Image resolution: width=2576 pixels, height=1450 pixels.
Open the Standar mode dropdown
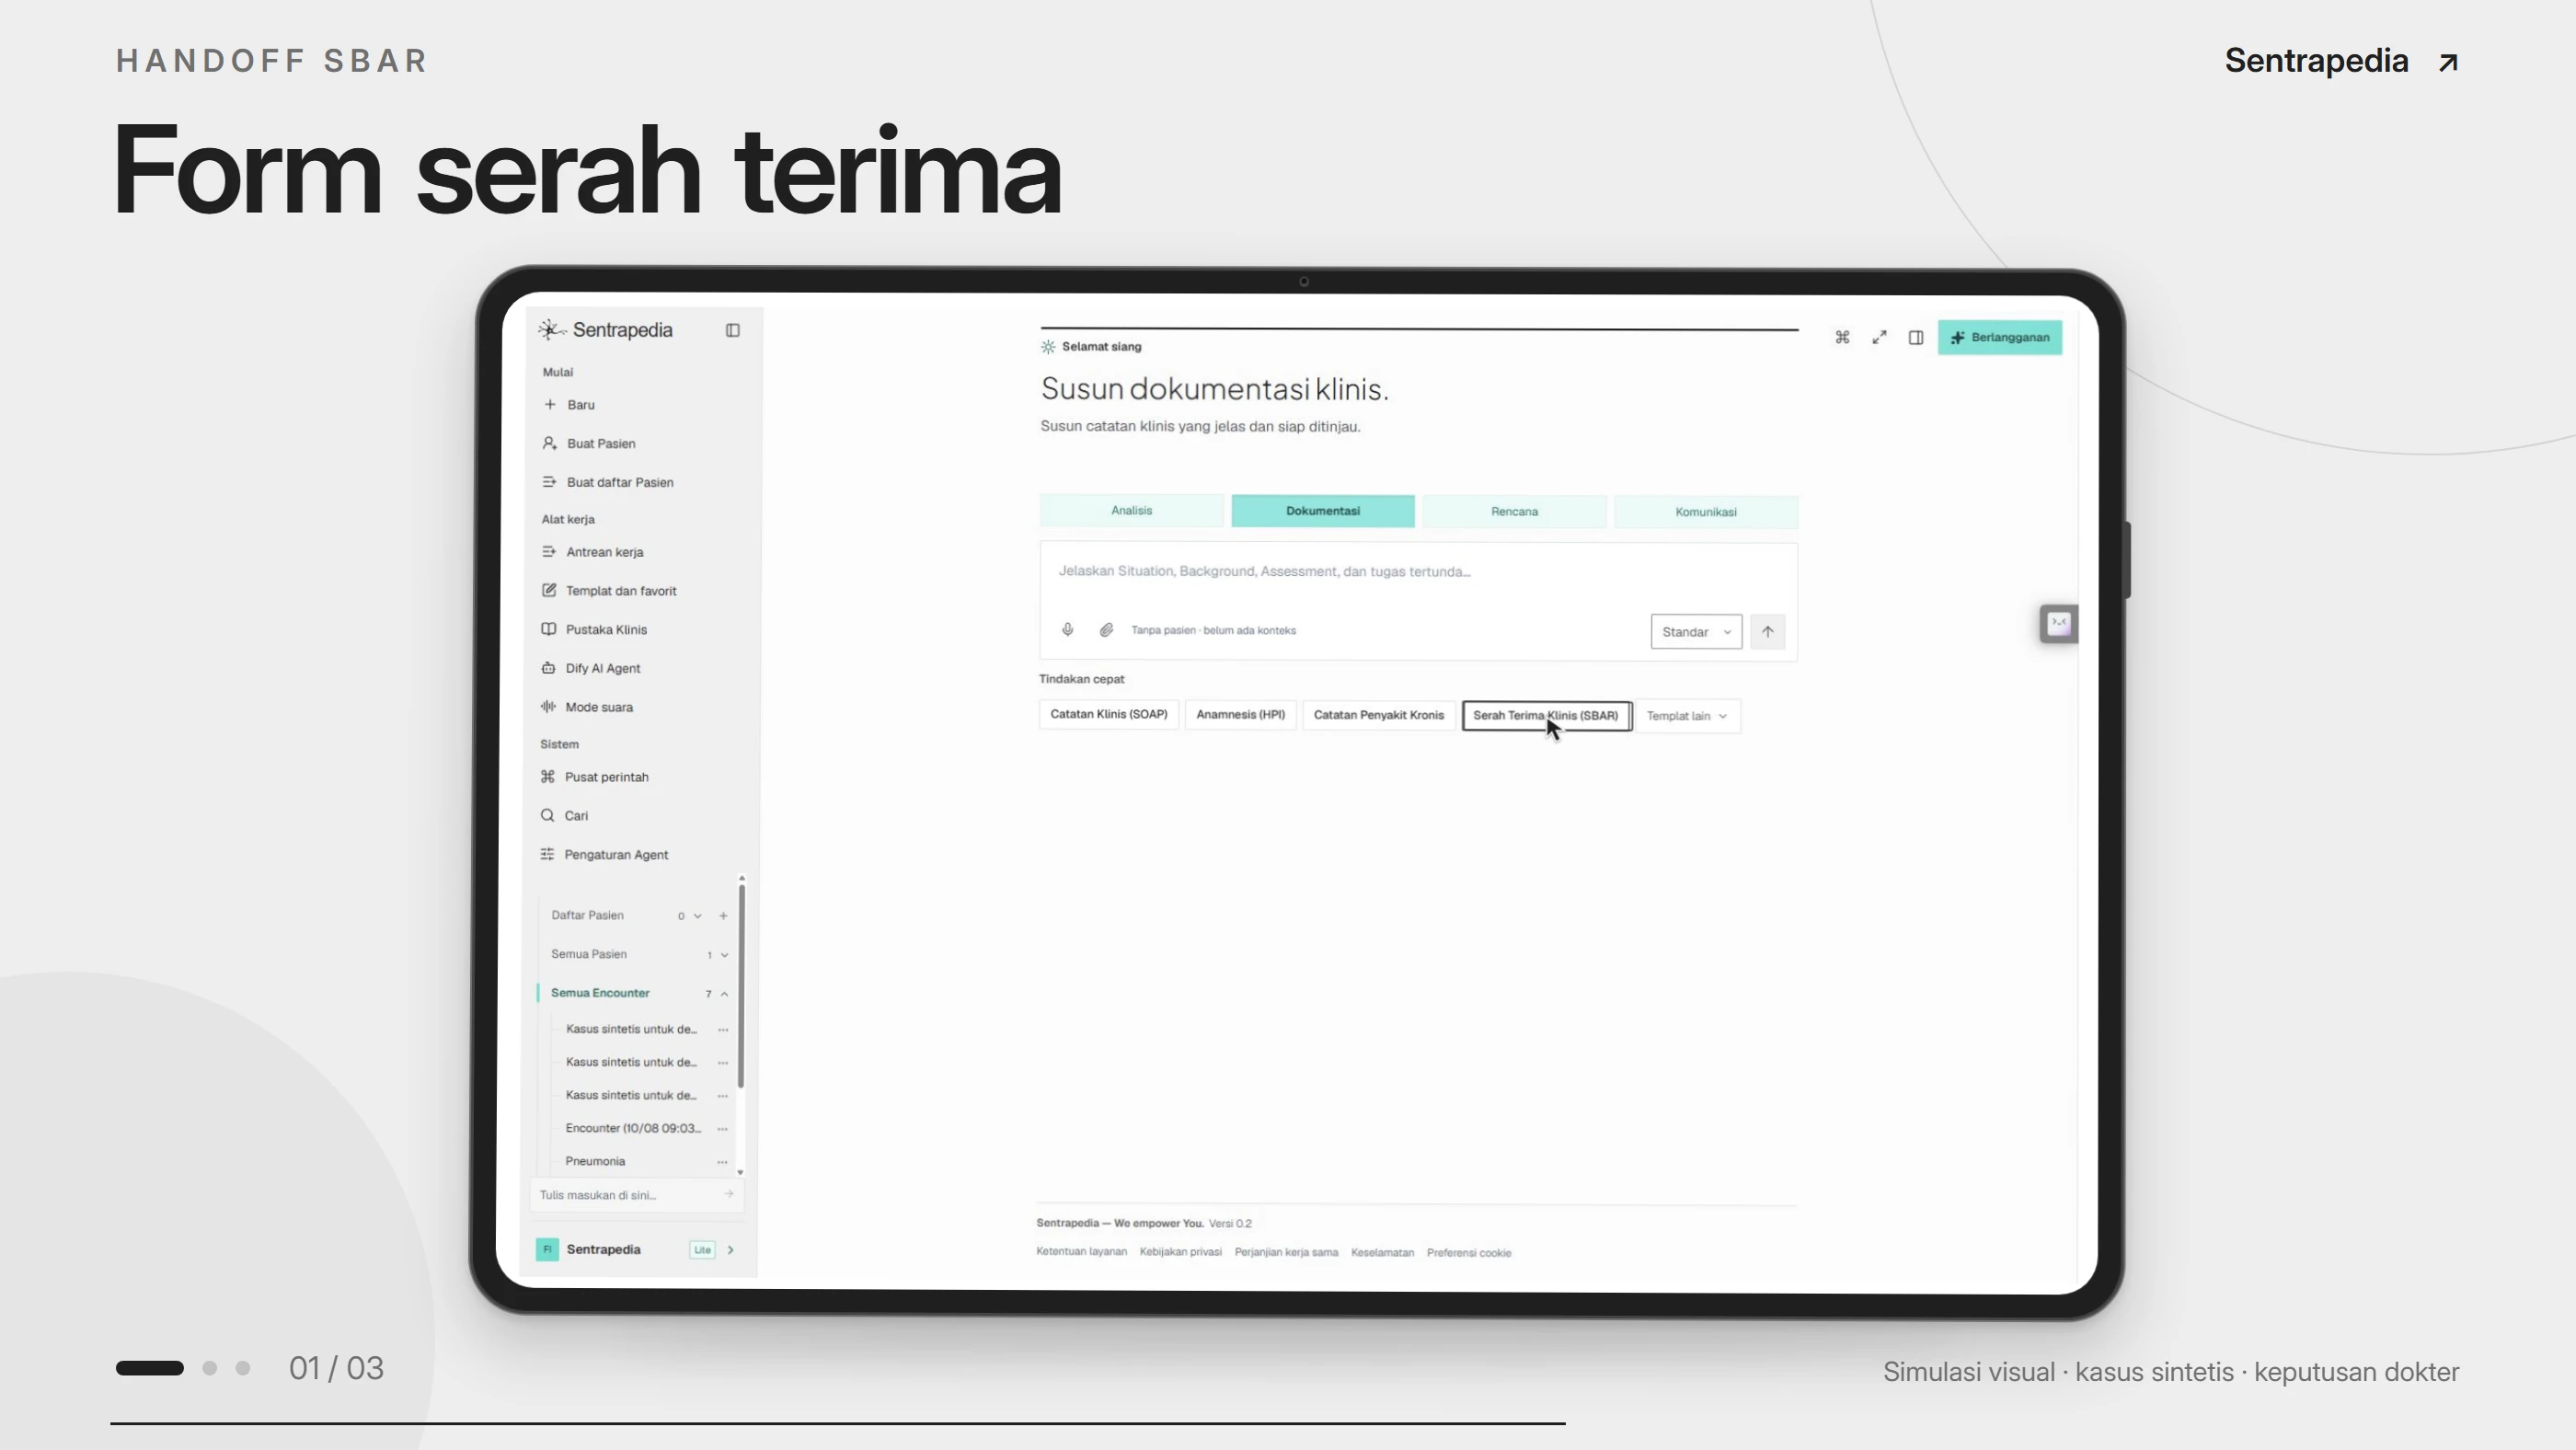[1696, 632]
